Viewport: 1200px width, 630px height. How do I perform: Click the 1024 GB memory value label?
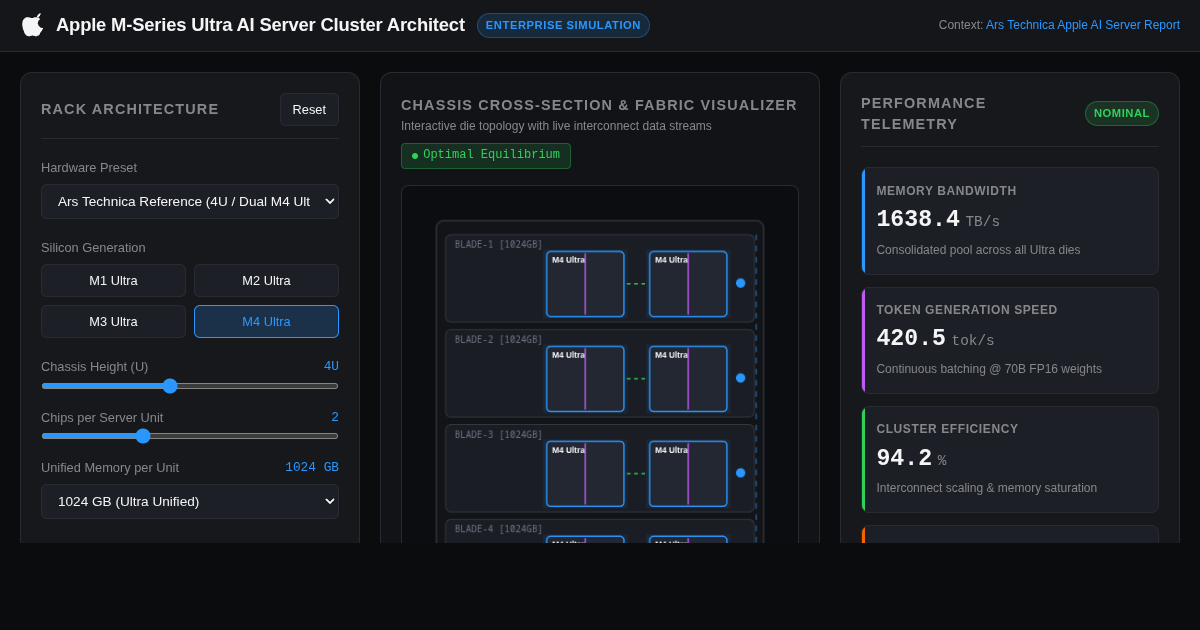312,467
